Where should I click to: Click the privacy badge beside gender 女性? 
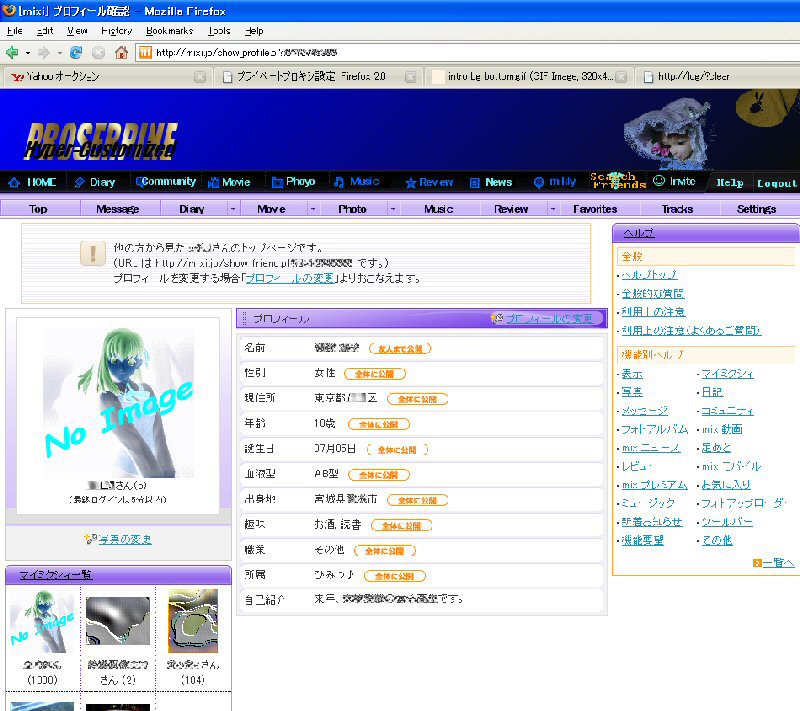click(x=375, y=374)
